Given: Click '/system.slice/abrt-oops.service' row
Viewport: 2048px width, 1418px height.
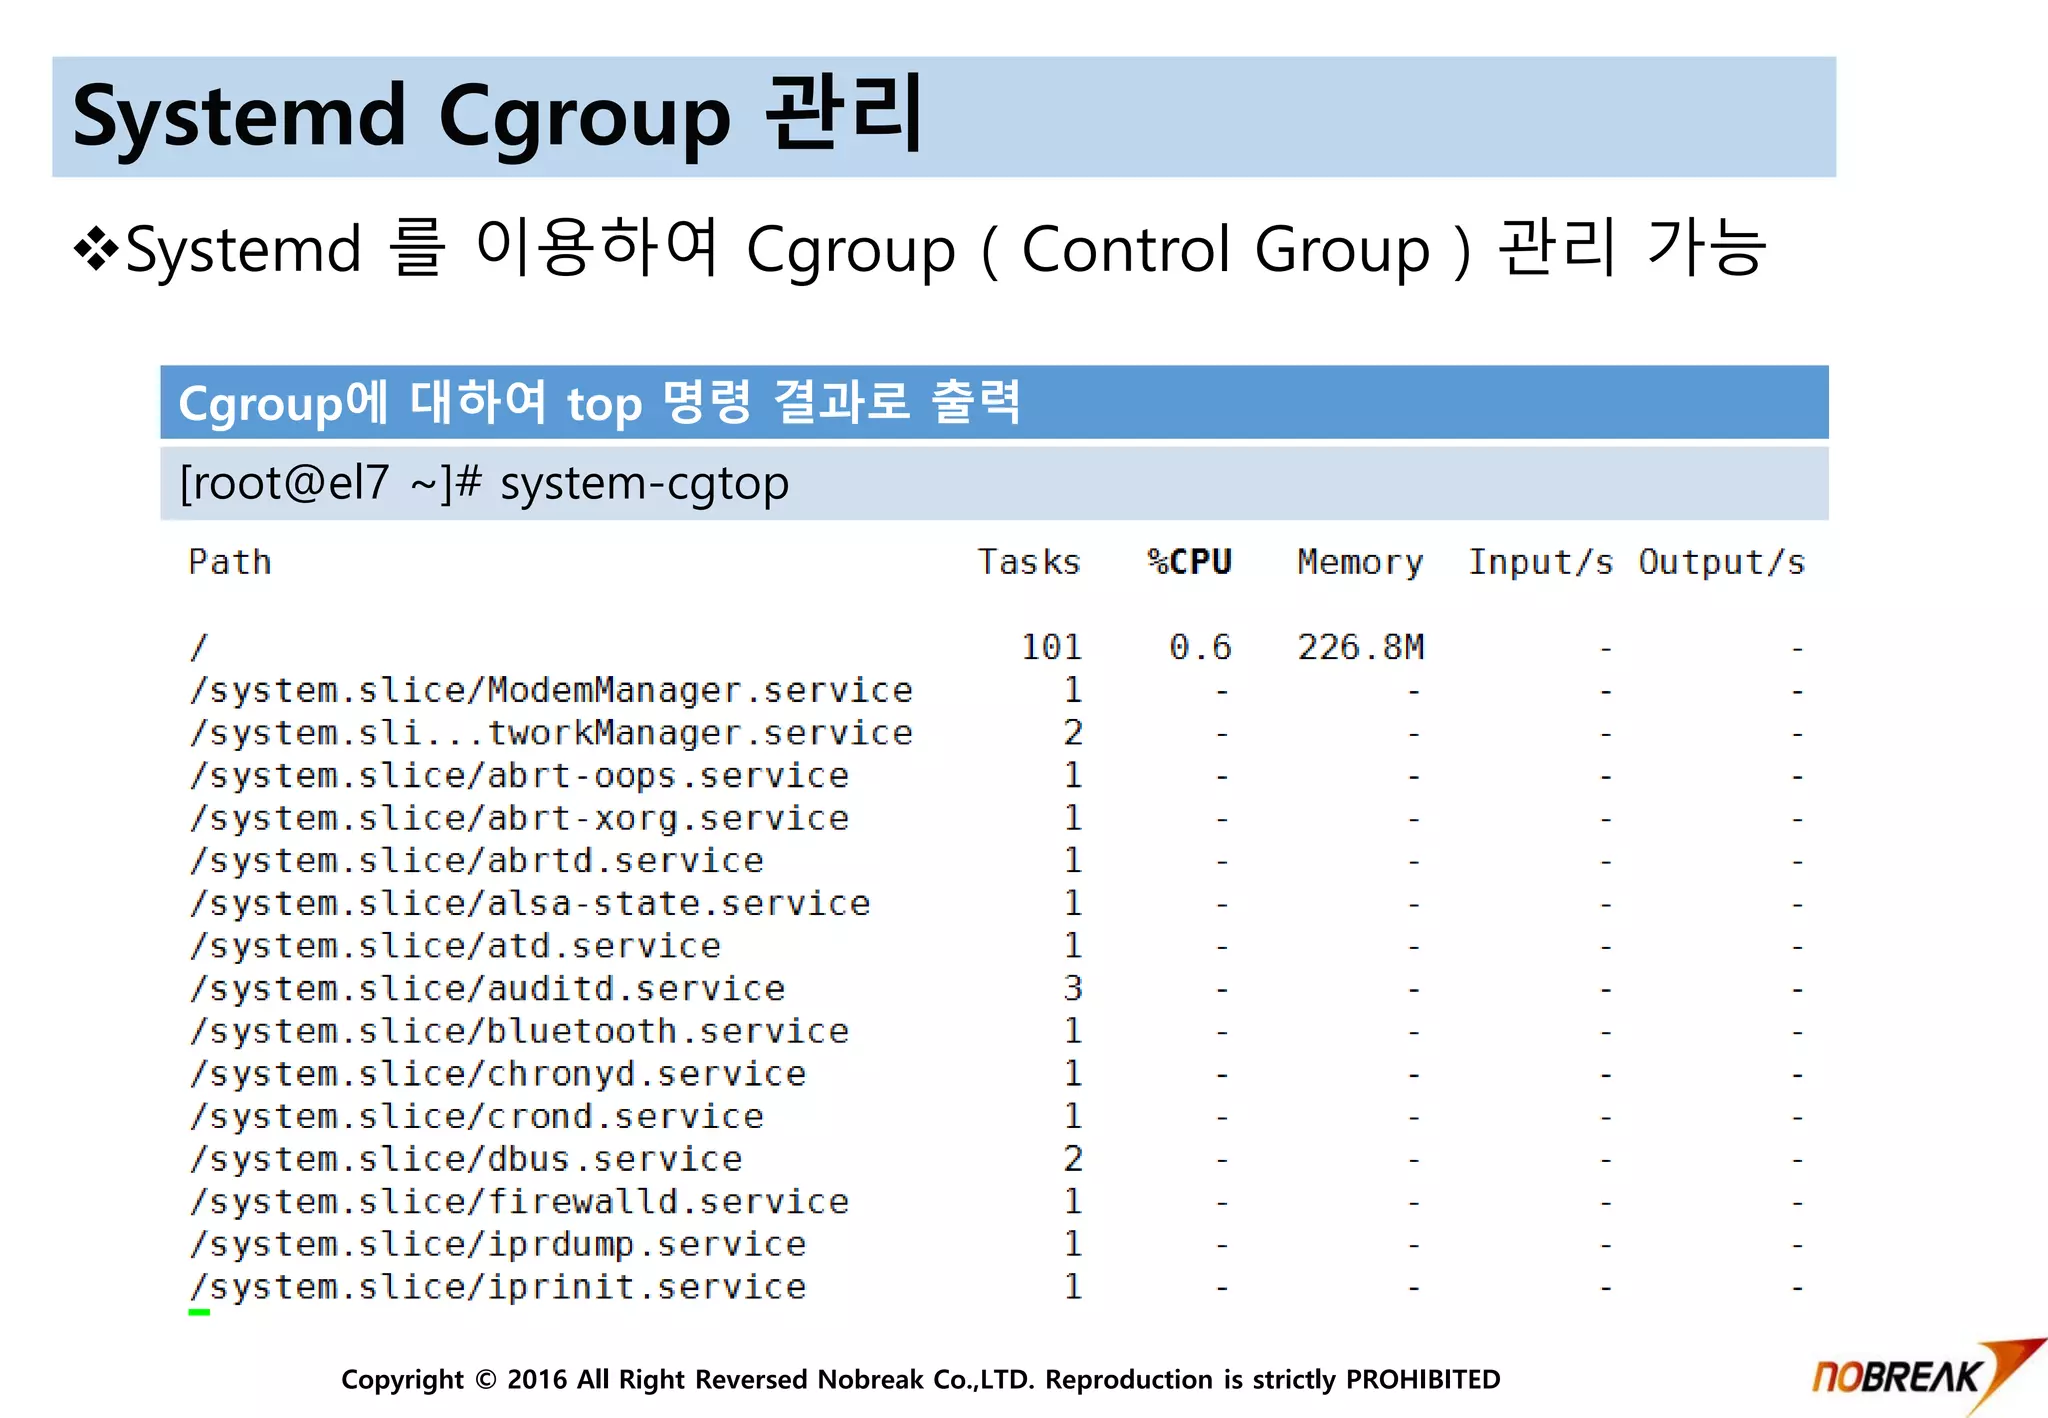Looking at the screenshot, I should (x=996, y=776).
